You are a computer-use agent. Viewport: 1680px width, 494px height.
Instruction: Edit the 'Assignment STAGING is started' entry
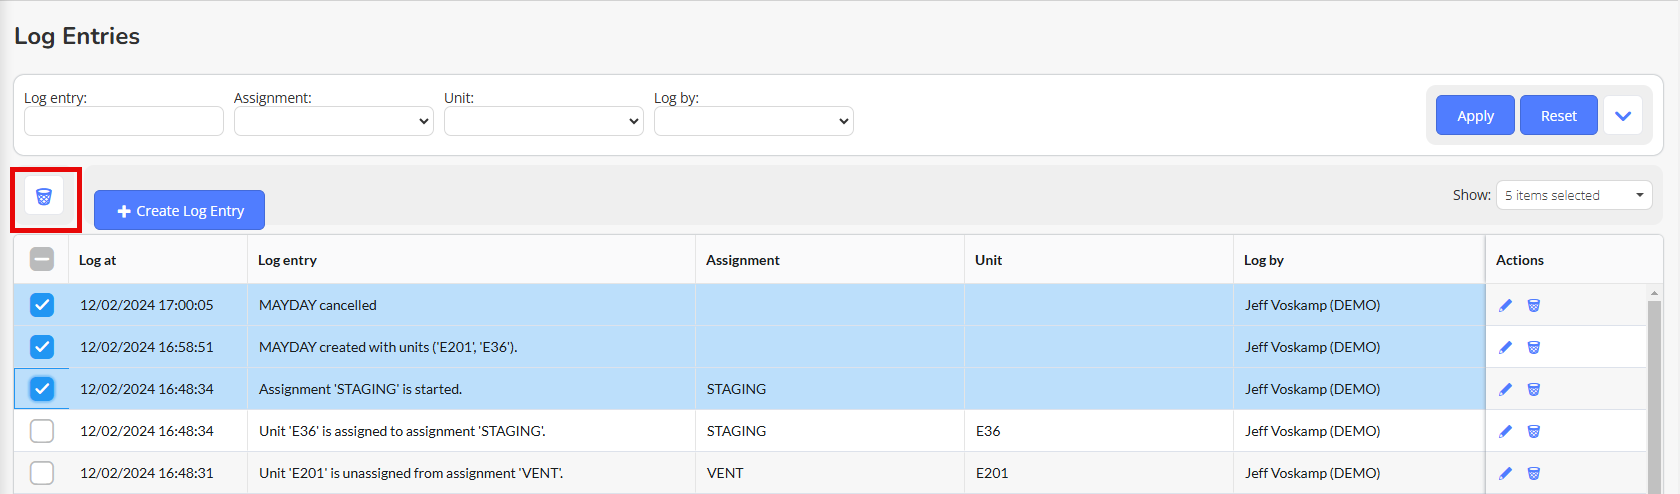coord(1505,390)
